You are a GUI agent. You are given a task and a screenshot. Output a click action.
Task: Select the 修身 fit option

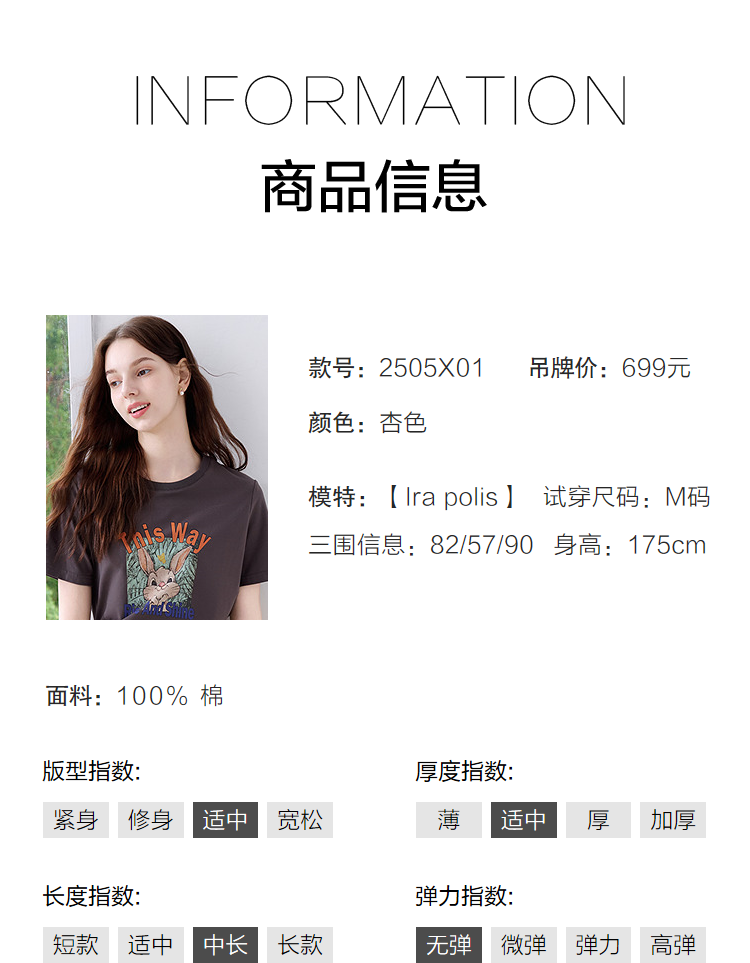point(150,820)
